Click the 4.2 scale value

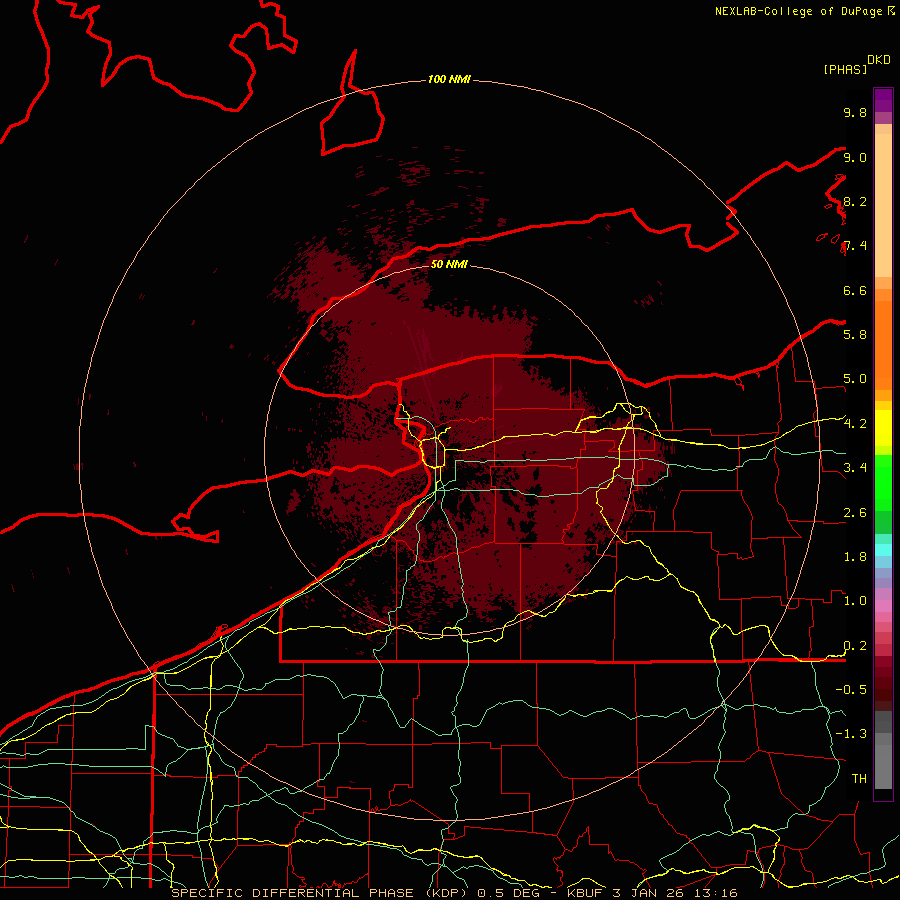855,424
